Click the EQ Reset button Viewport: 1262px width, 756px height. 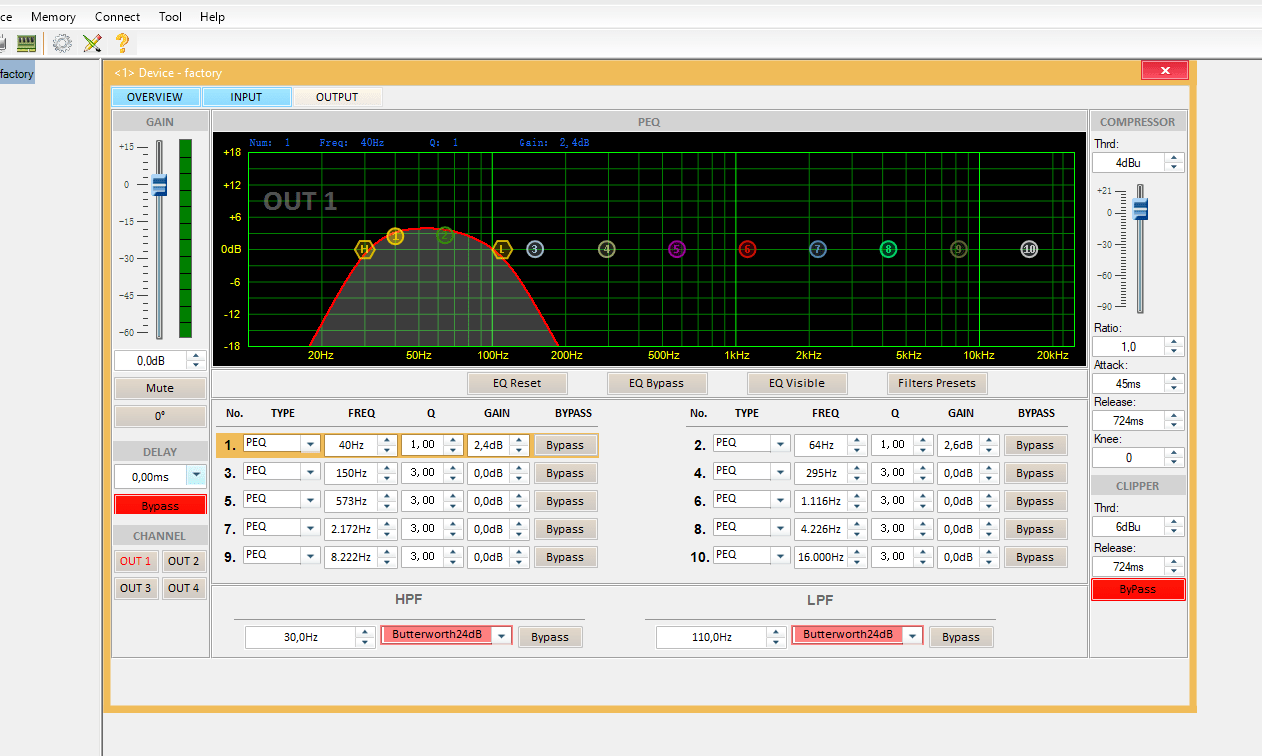(x=517, y=383)
